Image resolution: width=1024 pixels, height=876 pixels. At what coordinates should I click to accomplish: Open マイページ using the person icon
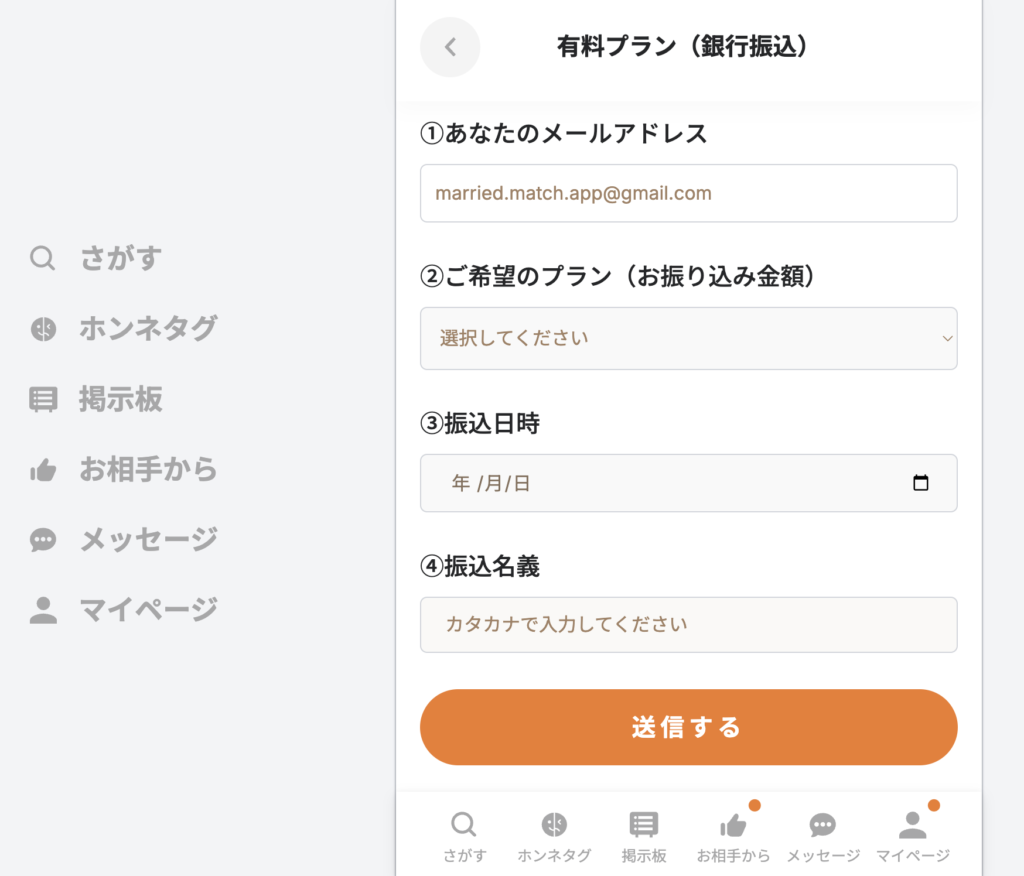[x=911, y=826]
